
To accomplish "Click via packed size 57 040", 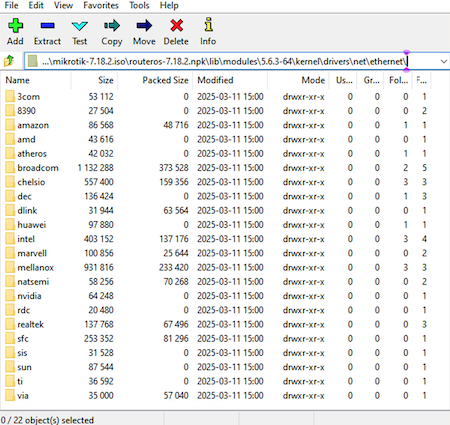I will click(x=176, y=396).
